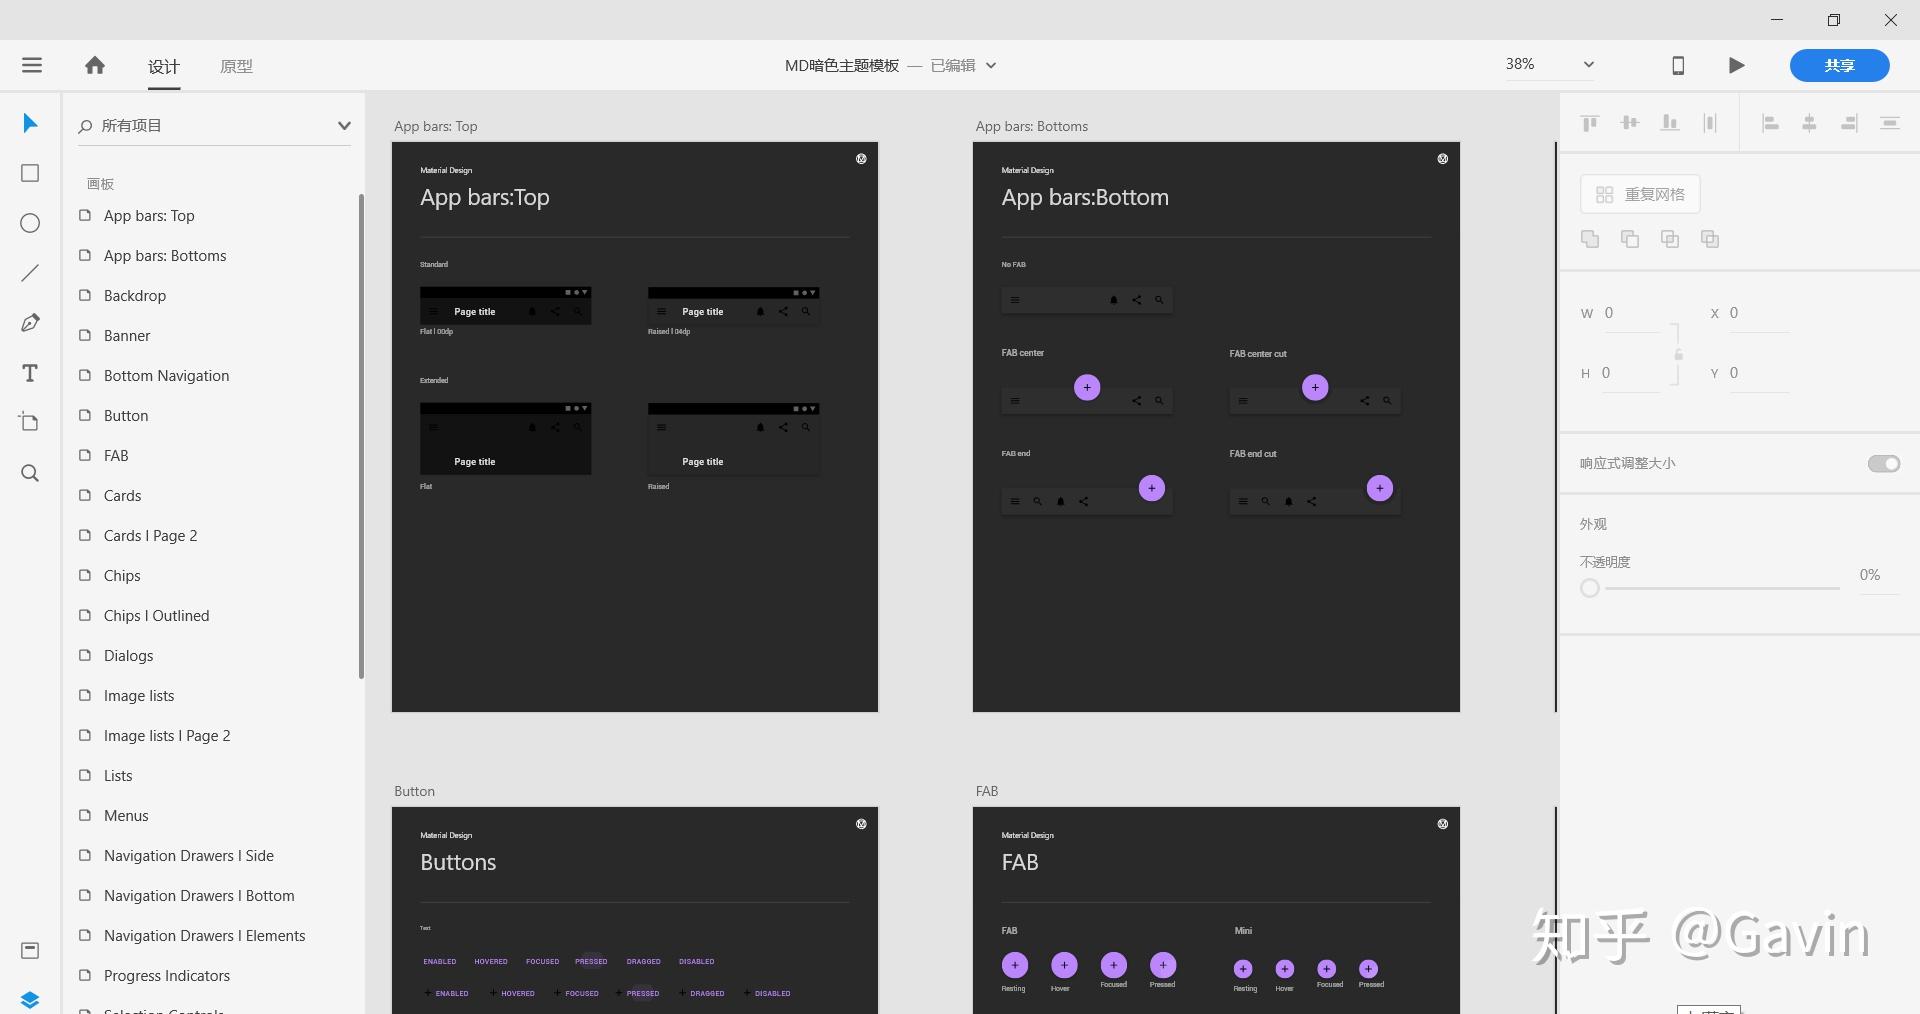1920x1014 pixels.
Task: Click the X position input field
Action: click(x=1759, y=313)
